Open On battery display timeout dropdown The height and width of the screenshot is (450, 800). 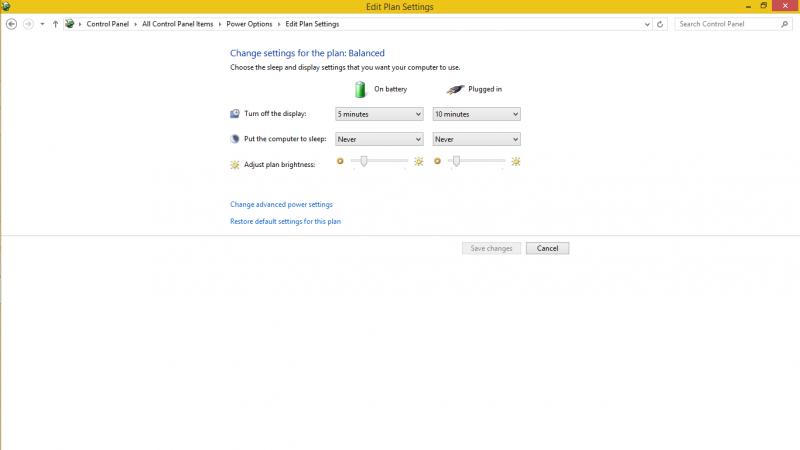[x=379, y=114]
